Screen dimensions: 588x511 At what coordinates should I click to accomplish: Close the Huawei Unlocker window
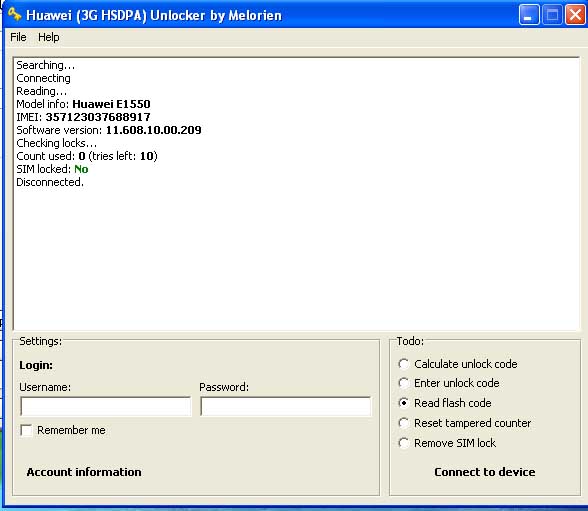click(575, 15)
